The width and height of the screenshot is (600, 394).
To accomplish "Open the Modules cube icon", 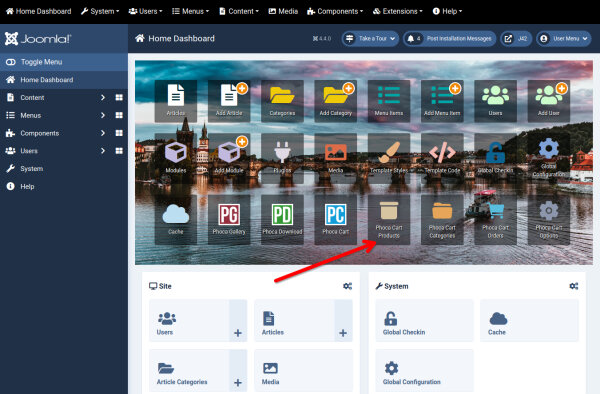I will pos(176,158).
